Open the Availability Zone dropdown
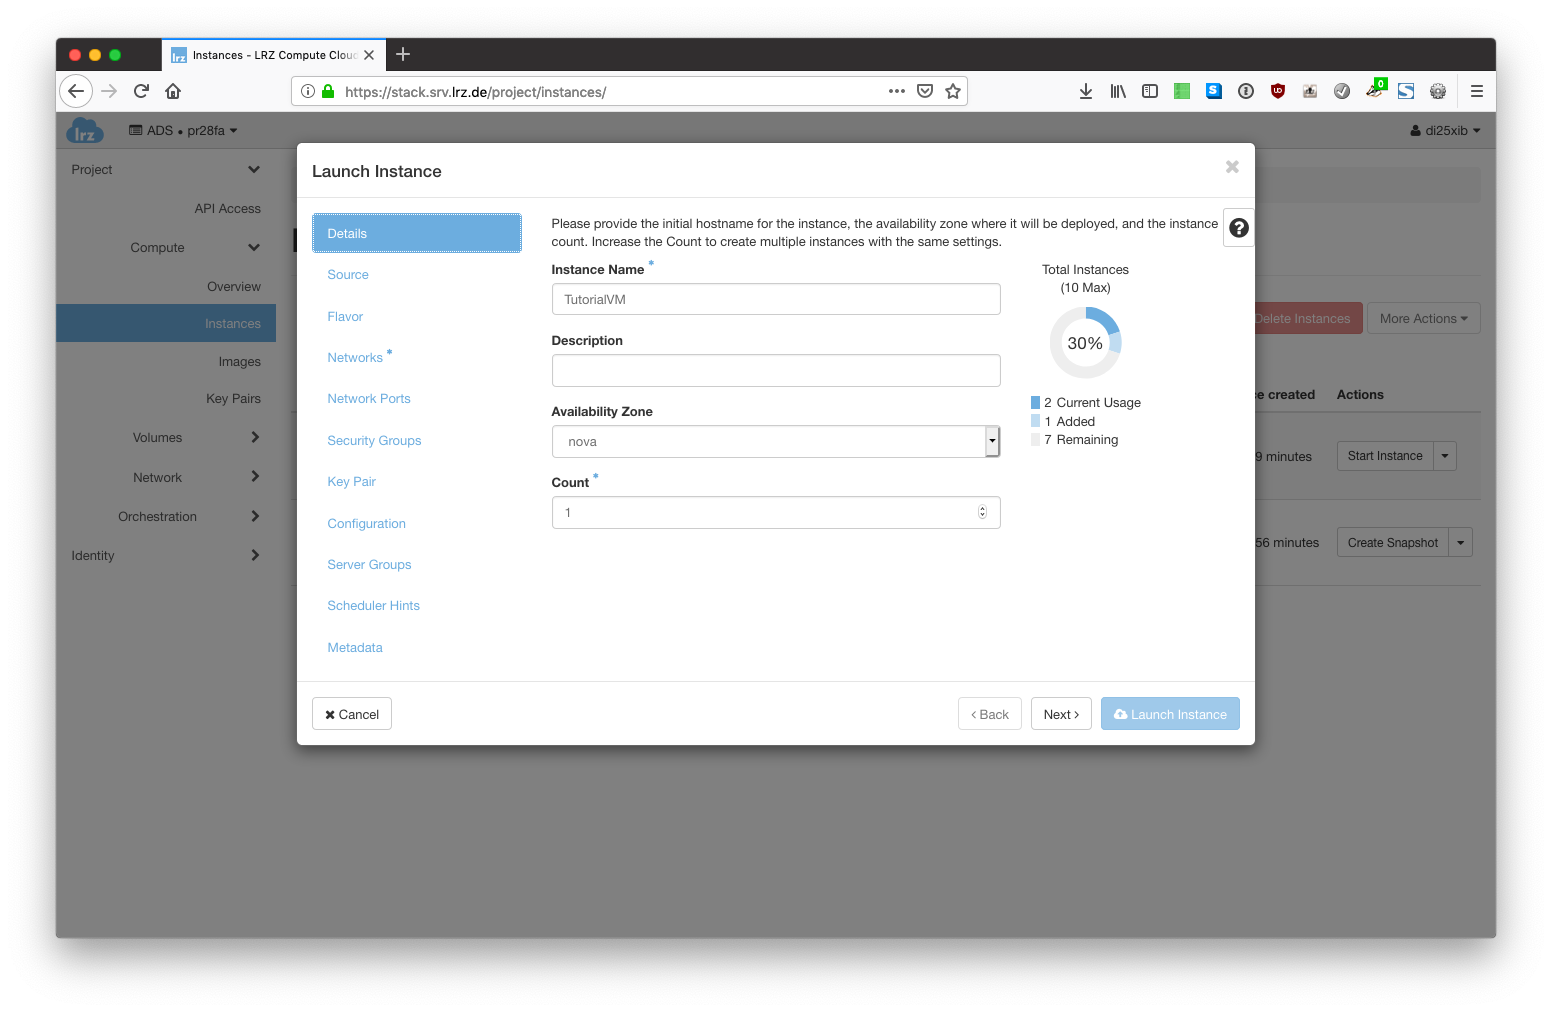 pyautogui.click(x=775, y=442)
